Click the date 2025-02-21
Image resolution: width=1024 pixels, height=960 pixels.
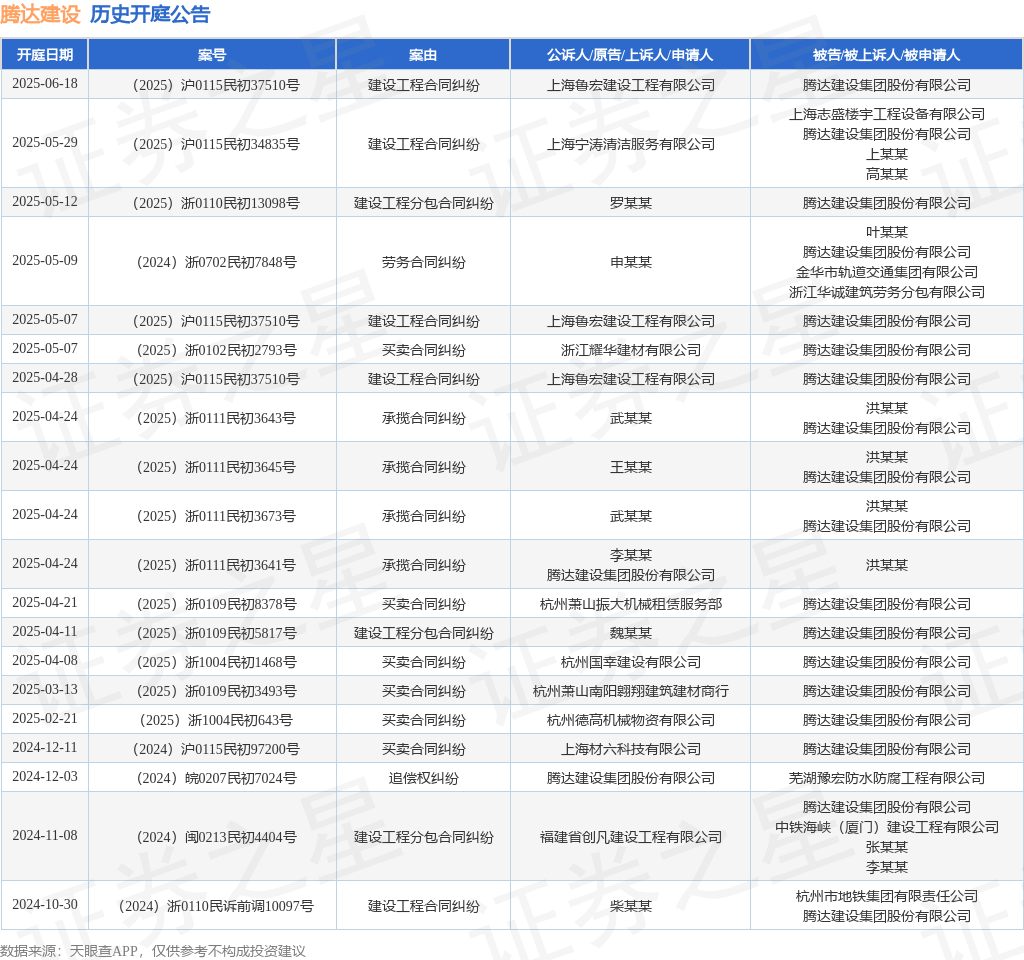44,718
